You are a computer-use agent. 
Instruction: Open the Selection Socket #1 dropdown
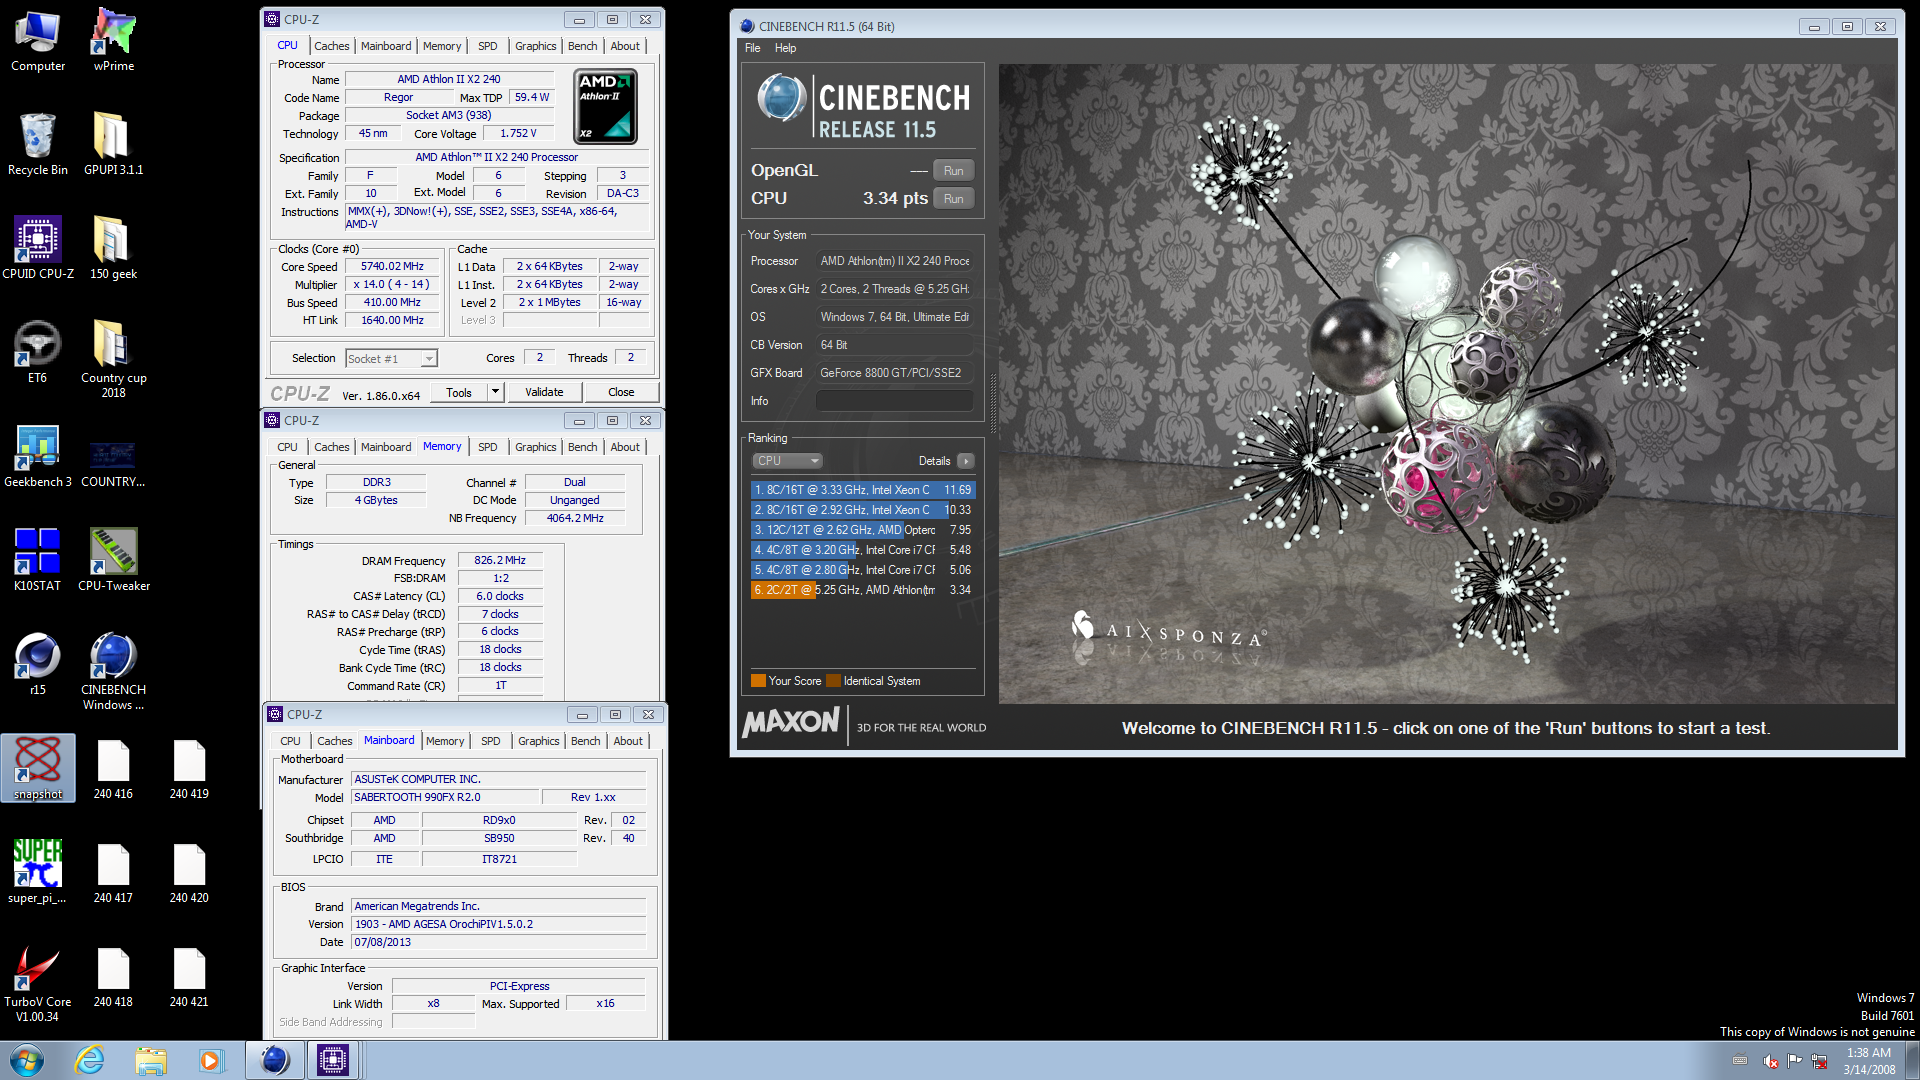tap(391, 358)
